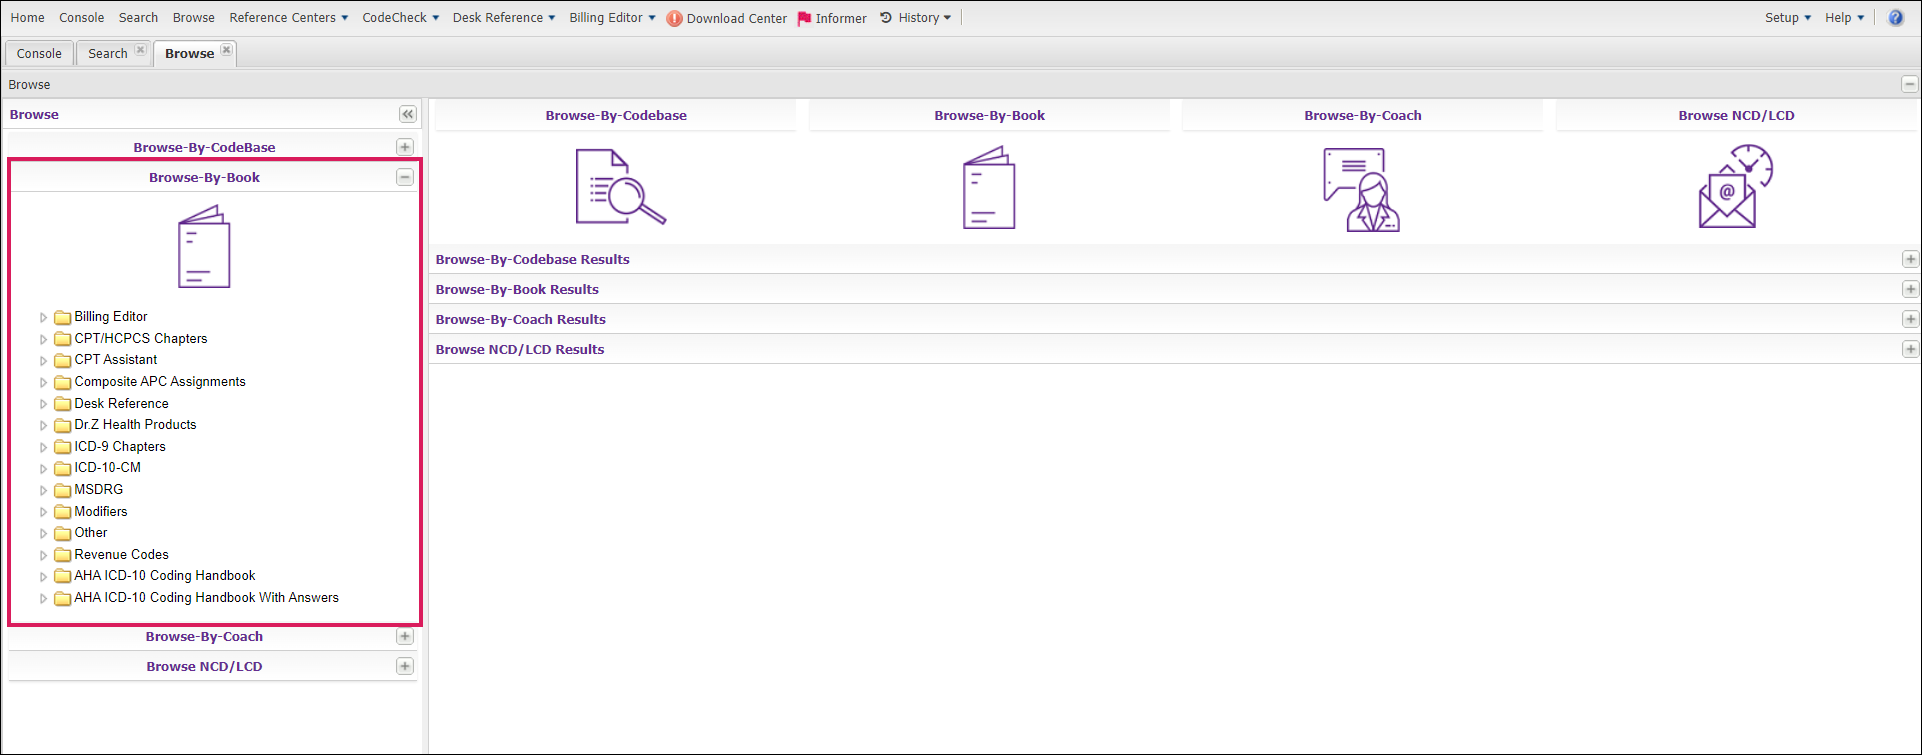This screenshot has height=755, width=1922.
Task: Open the CodeCheck menu
Action: [x=400, y=18]
